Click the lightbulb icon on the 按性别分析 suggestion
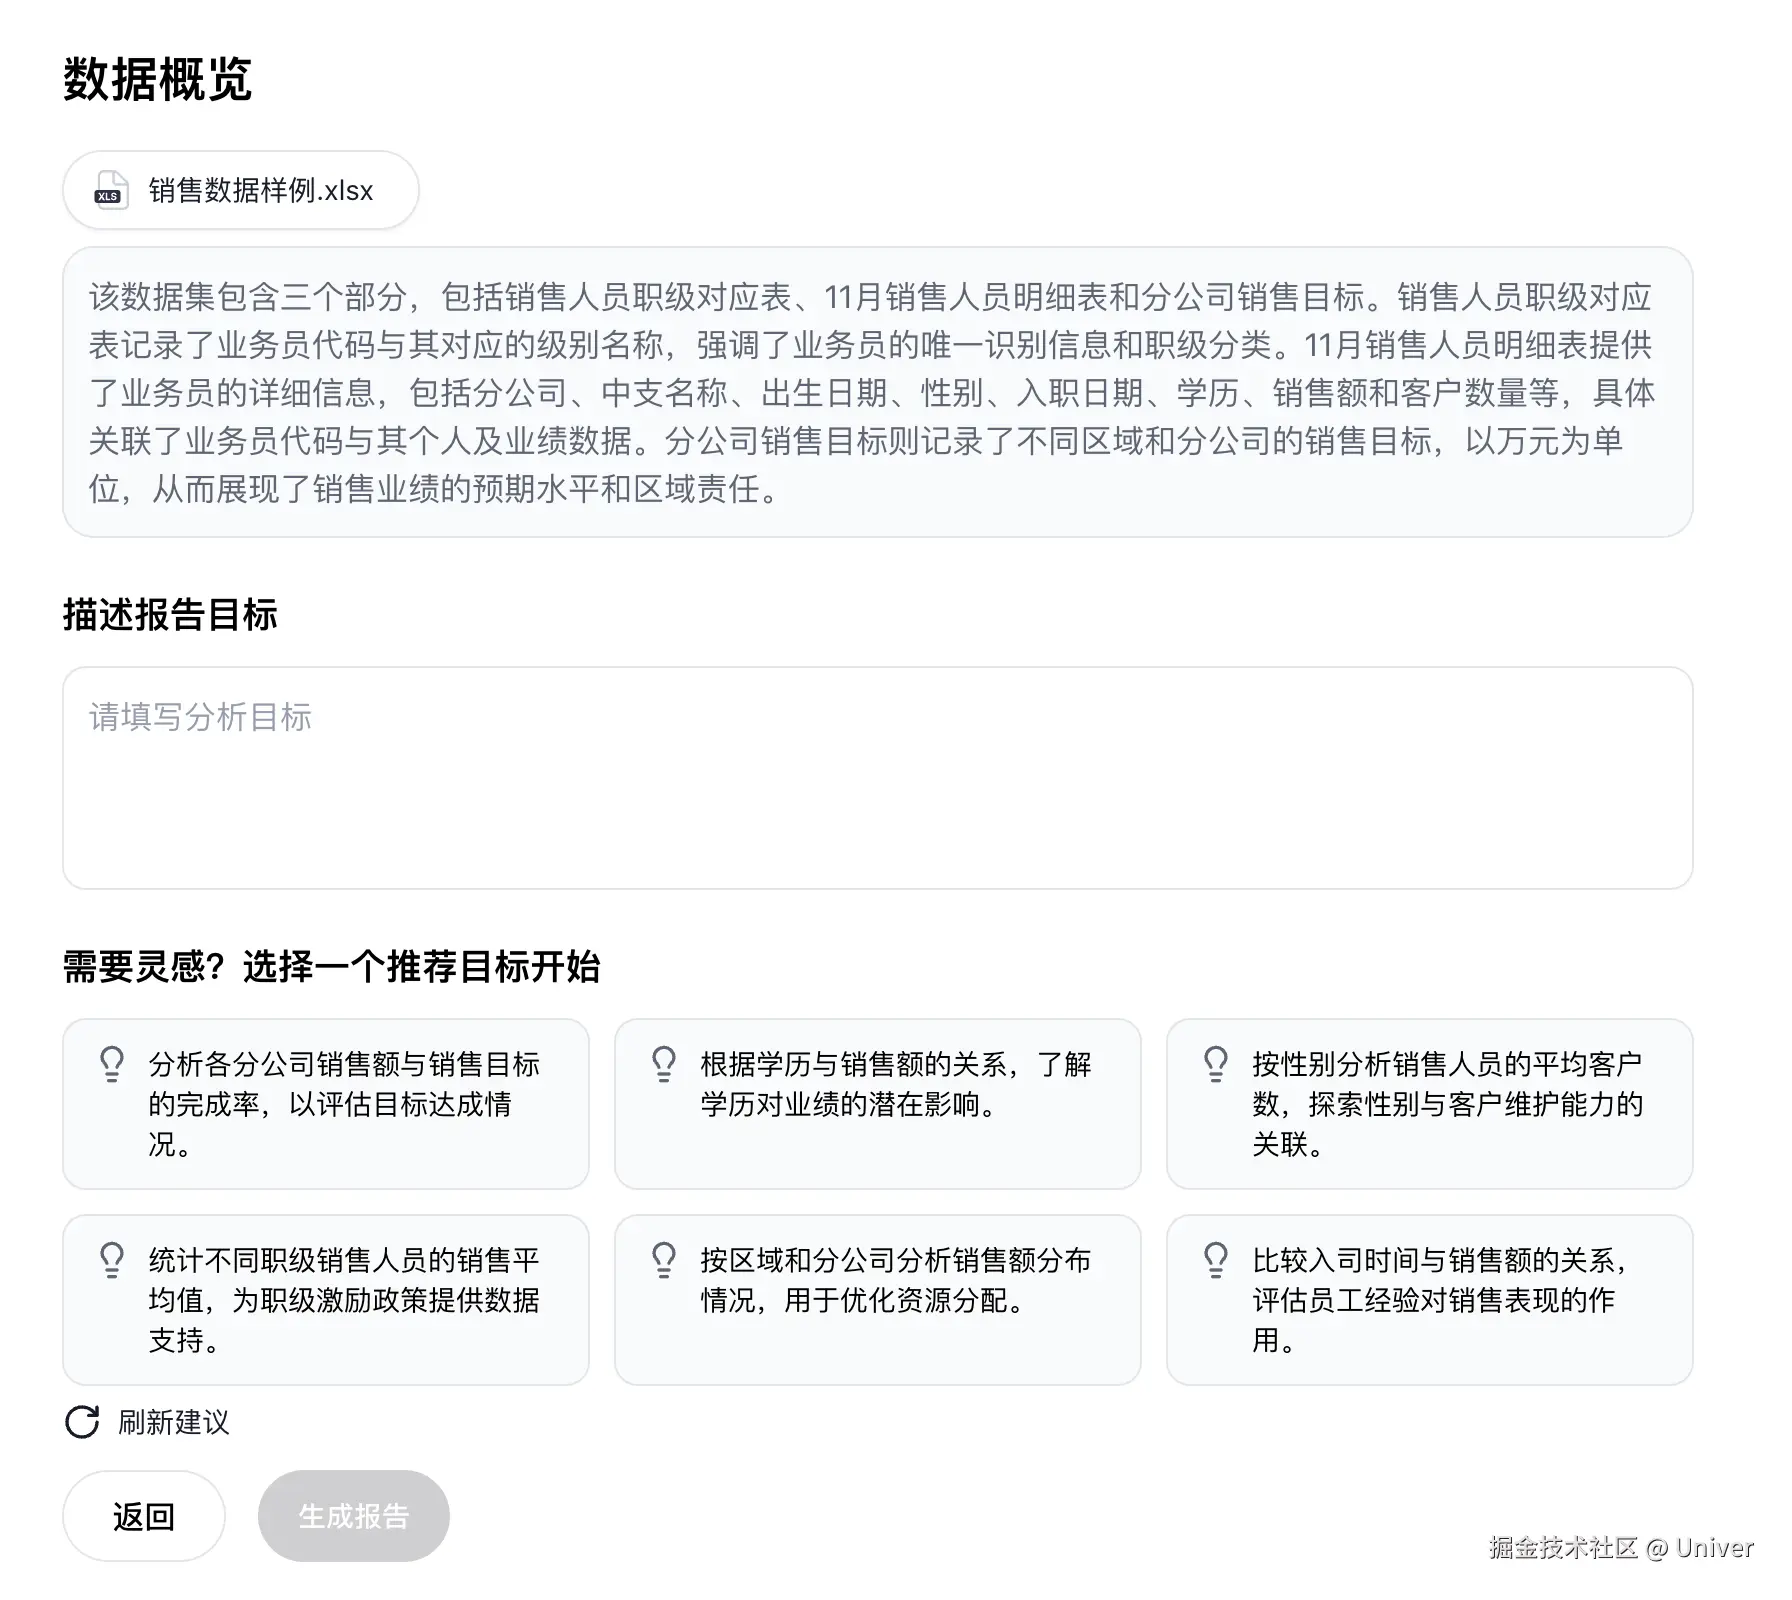The height and width of the screenshot is (1600, 1792). [1216, 1063]
